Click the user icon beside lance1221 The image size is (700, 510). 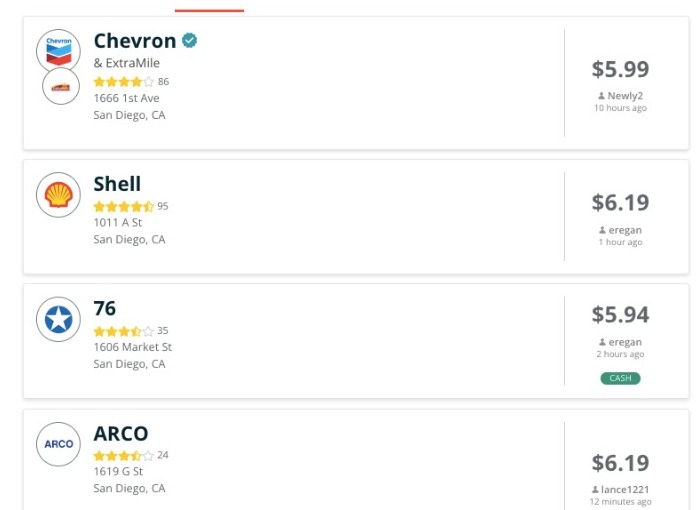(594, 489)
